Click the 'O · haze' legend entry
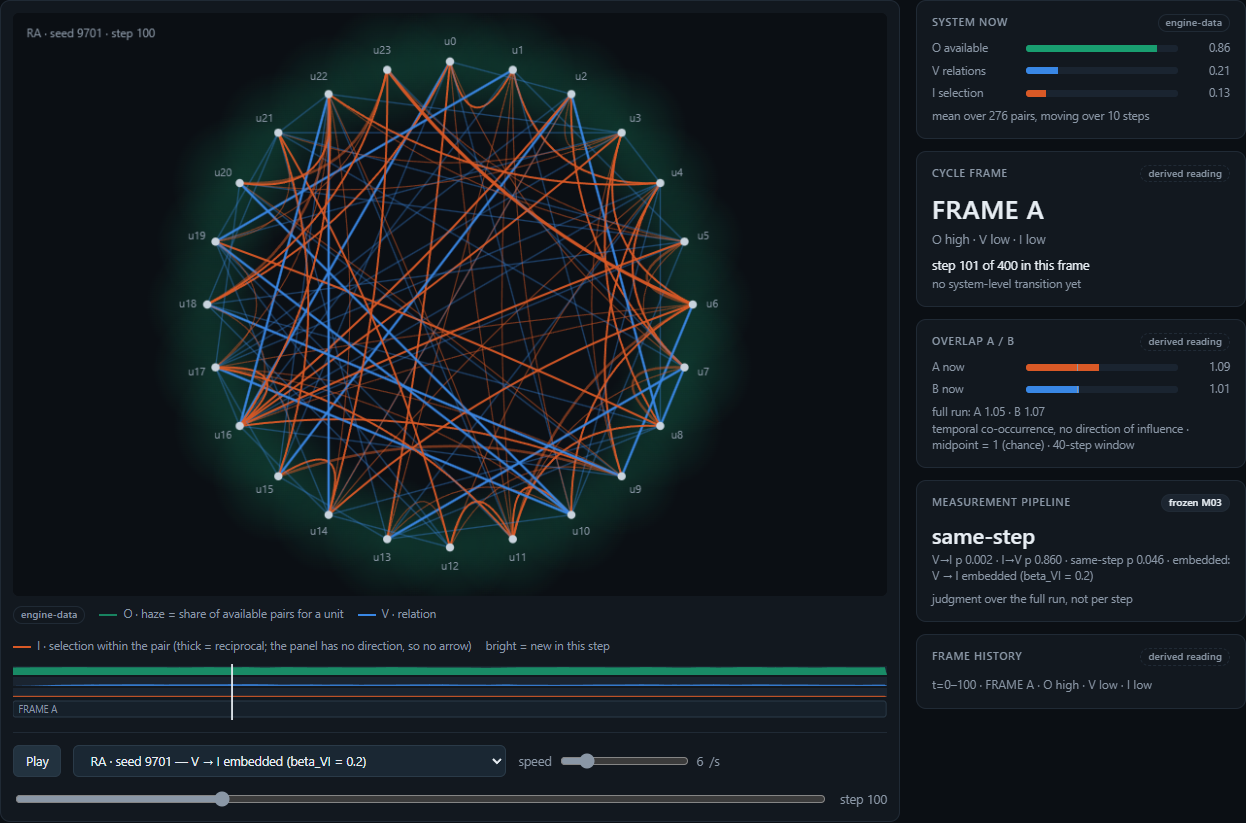This screenshot has width=1246, height=823. pyautogui.click(x=220, y=614)
